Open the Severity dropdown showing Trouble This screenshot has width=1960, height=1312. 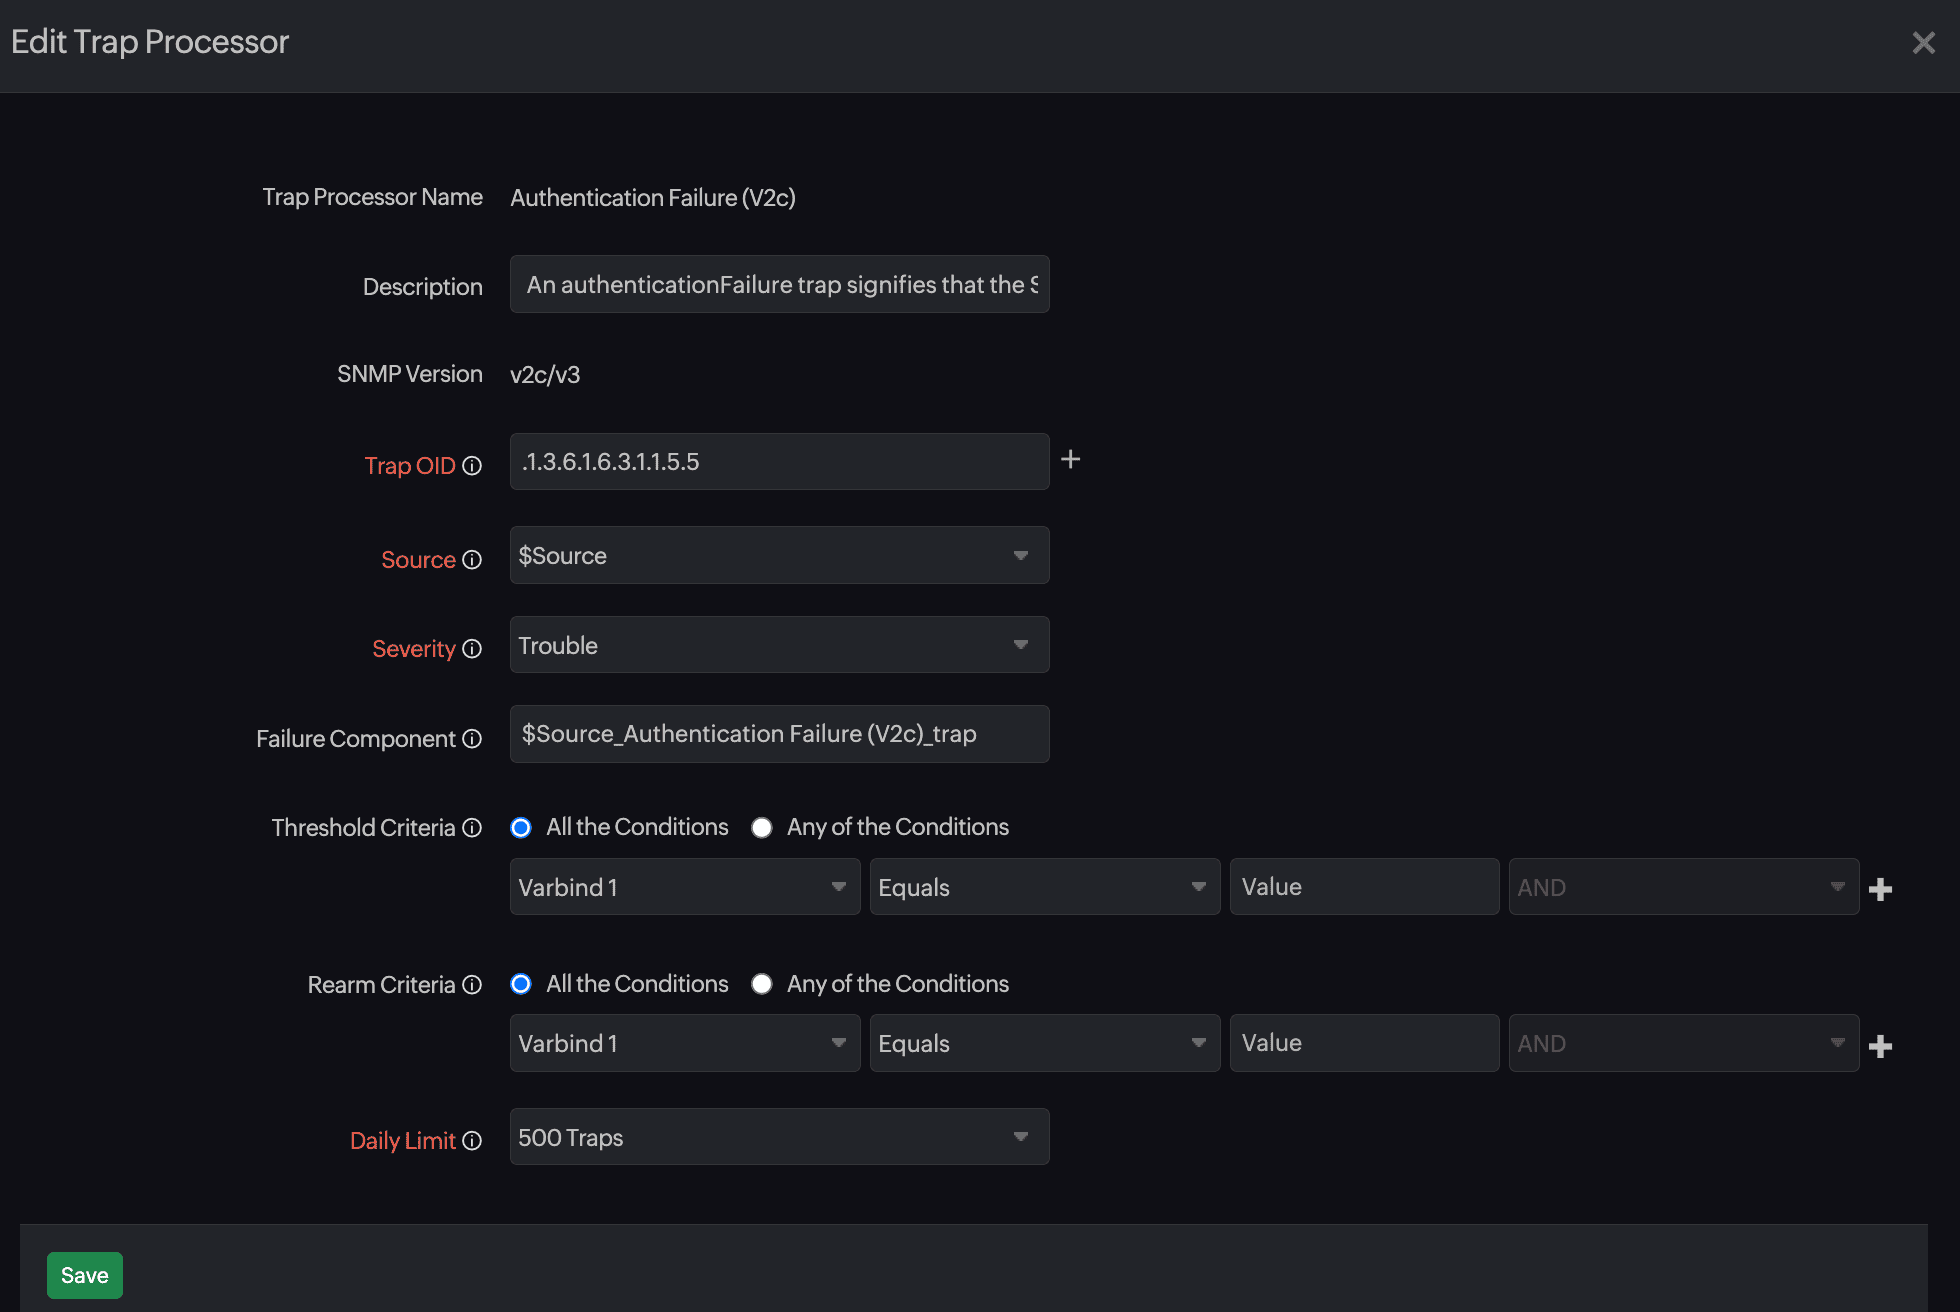coord(779,645)
